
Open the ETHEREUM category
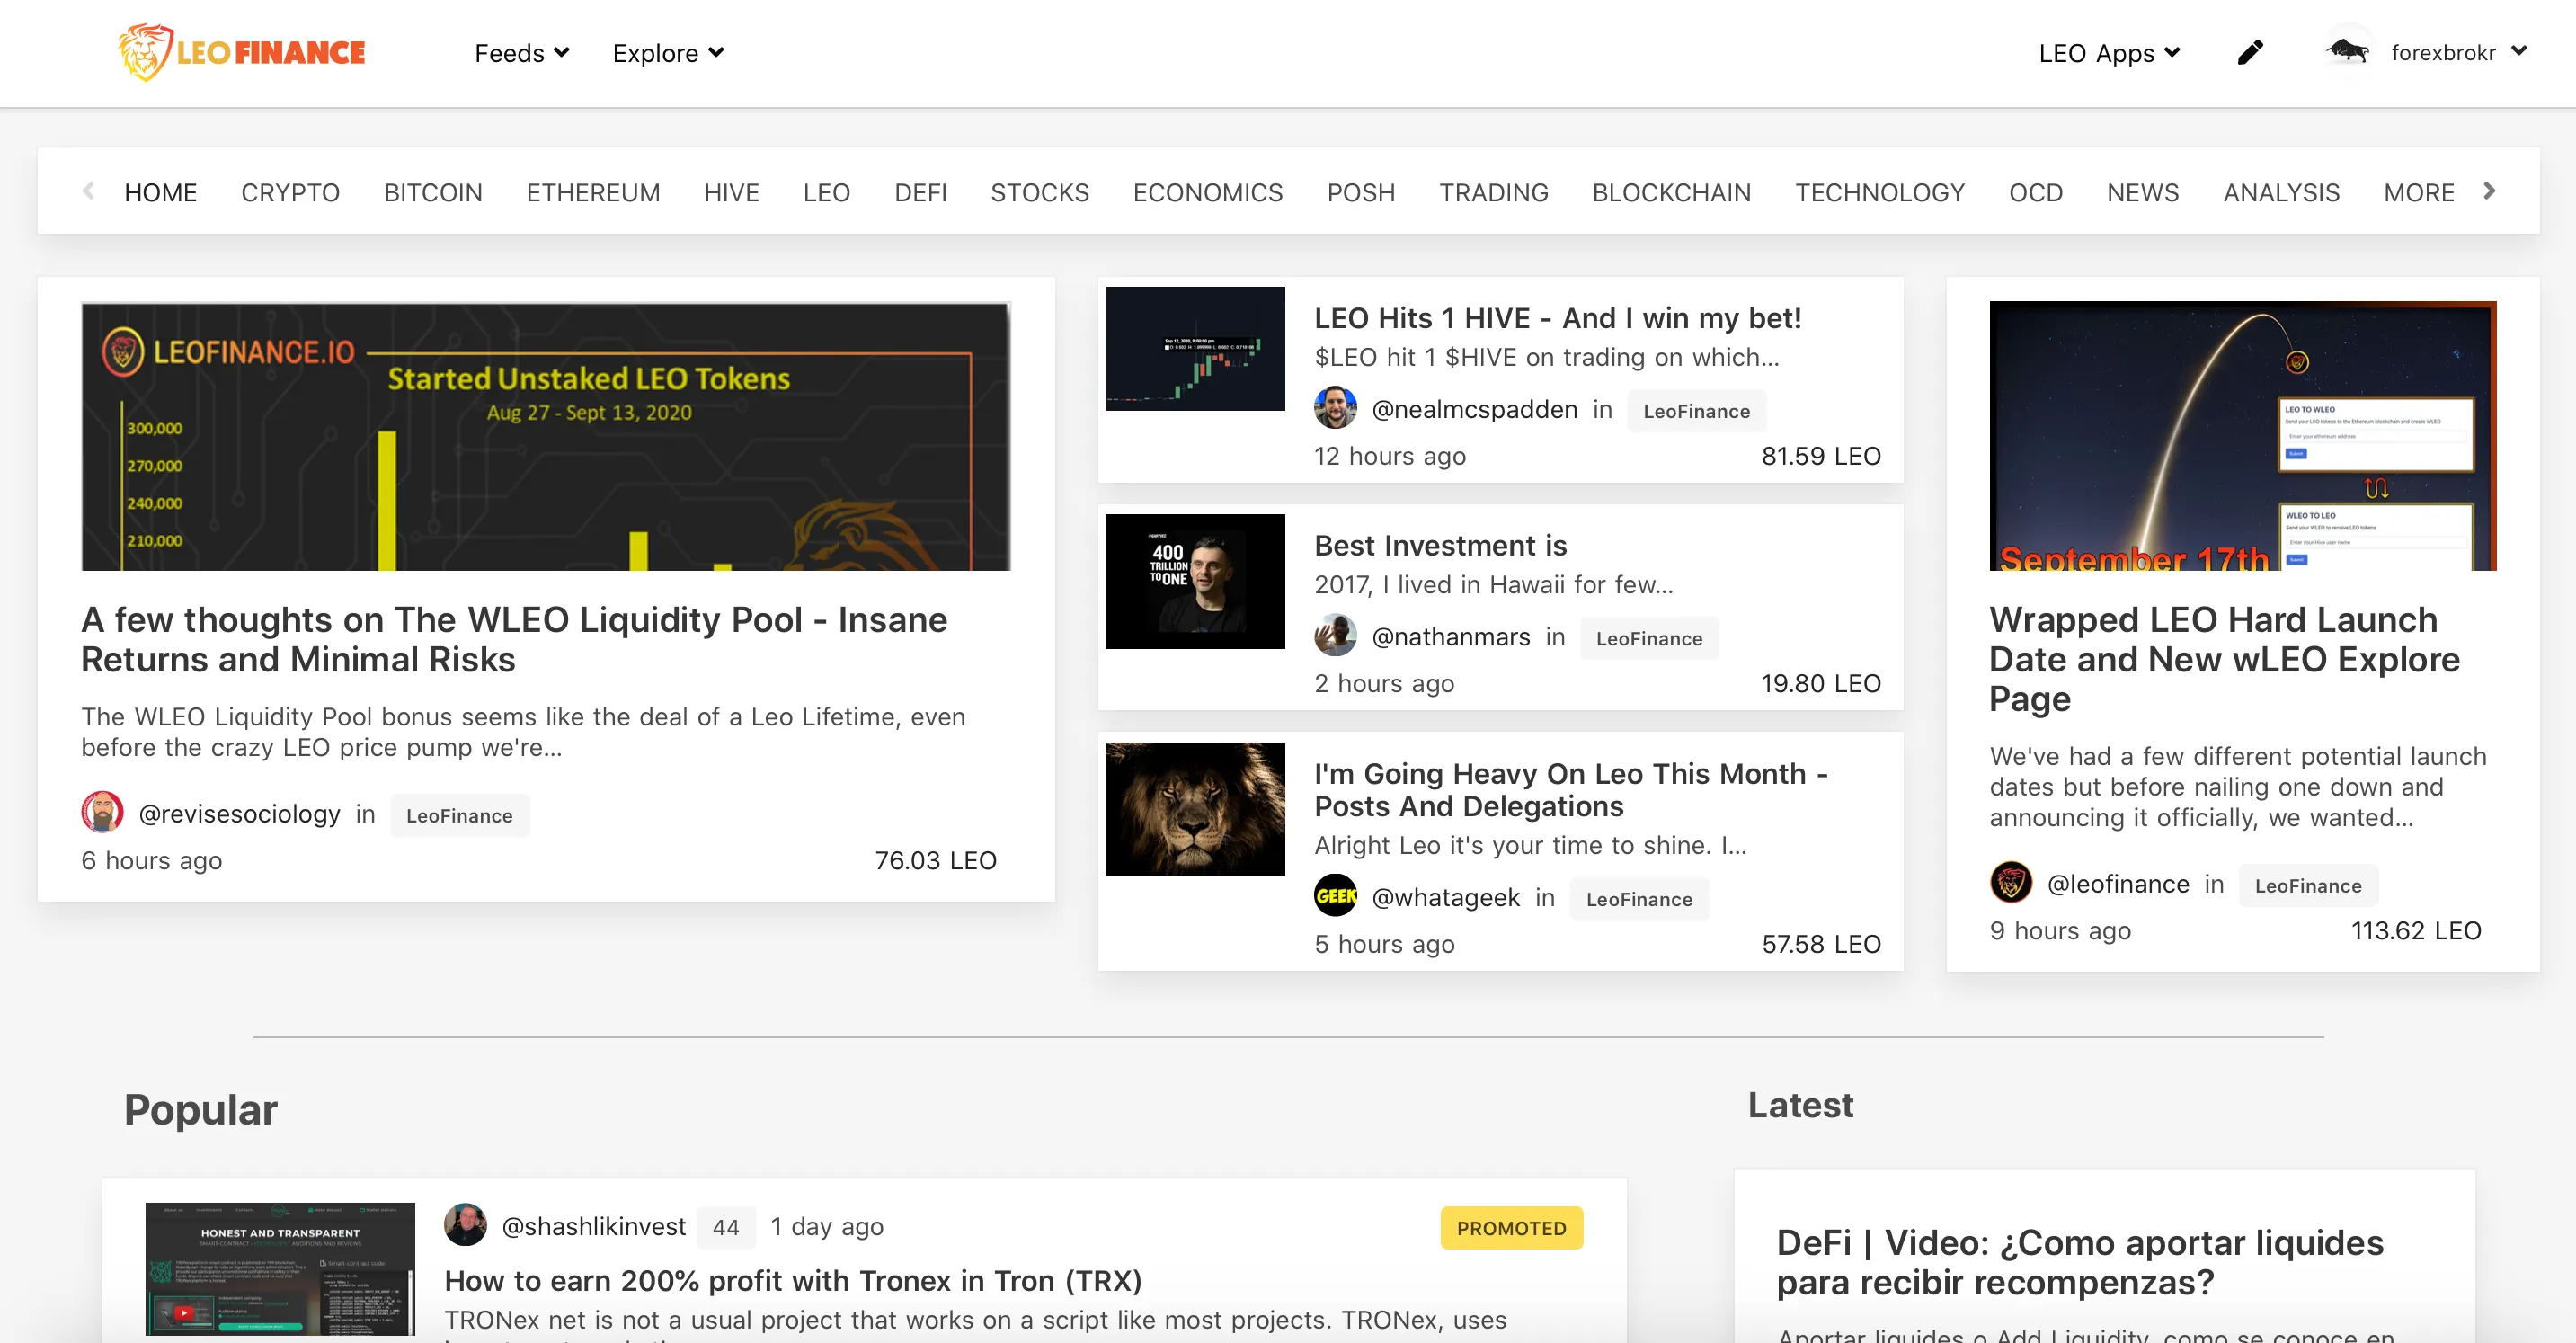(x=593, y=192)
